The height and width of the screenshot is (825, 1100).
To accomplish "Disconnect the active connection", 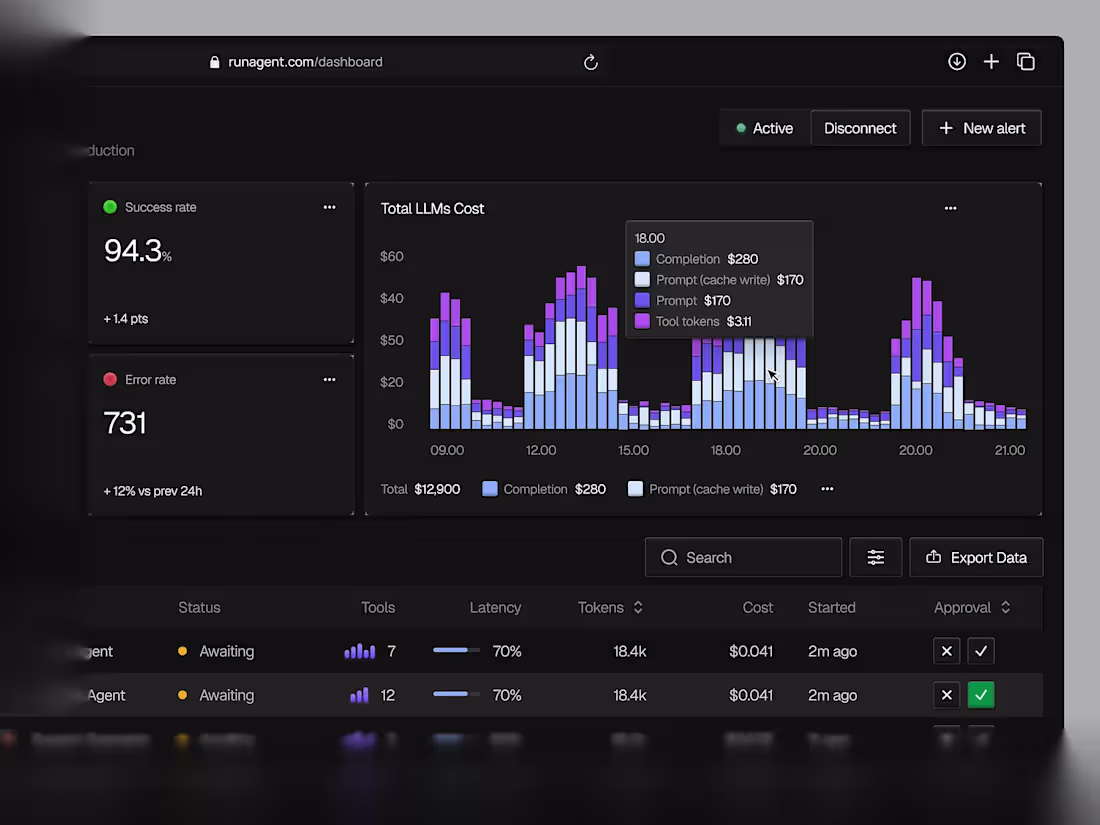I will tap(860, 128).
